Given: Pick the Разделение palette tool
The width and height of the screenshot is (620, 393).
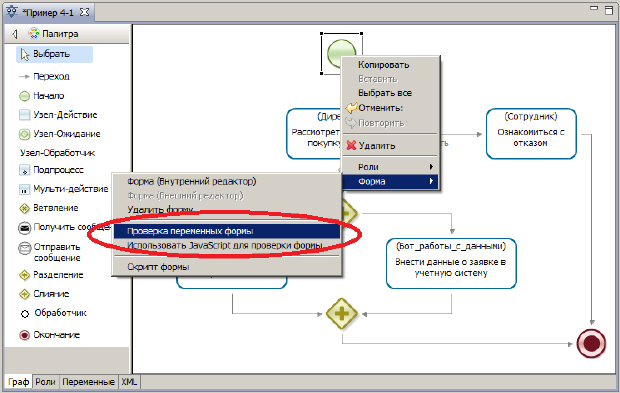Looking at the screenshot, I should coord(51,275).
